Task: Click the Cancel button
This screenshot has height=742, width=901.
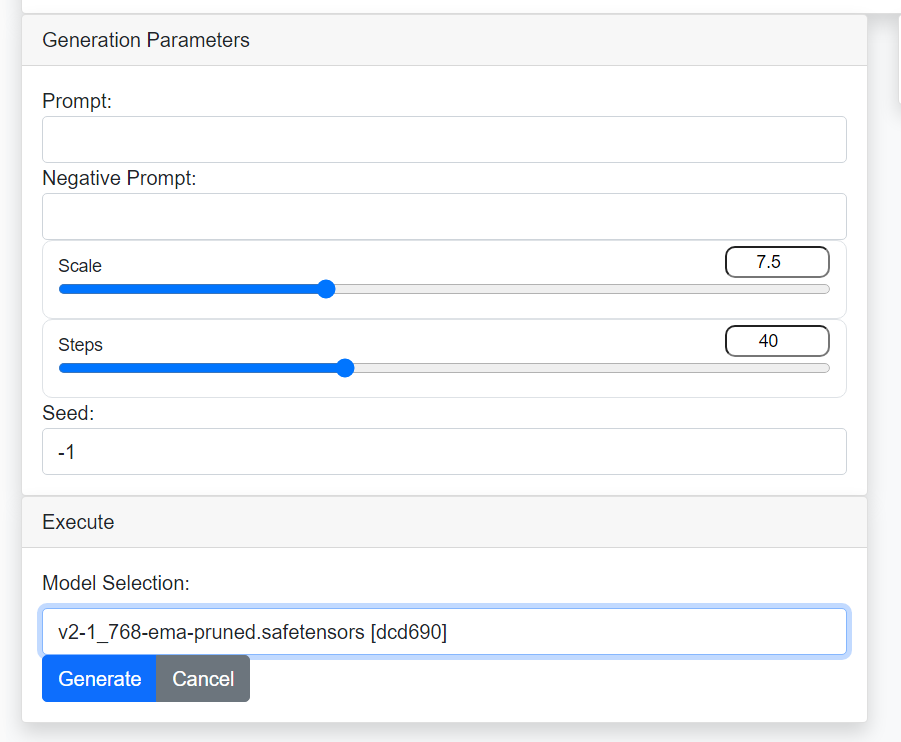Action: point(203,678)
